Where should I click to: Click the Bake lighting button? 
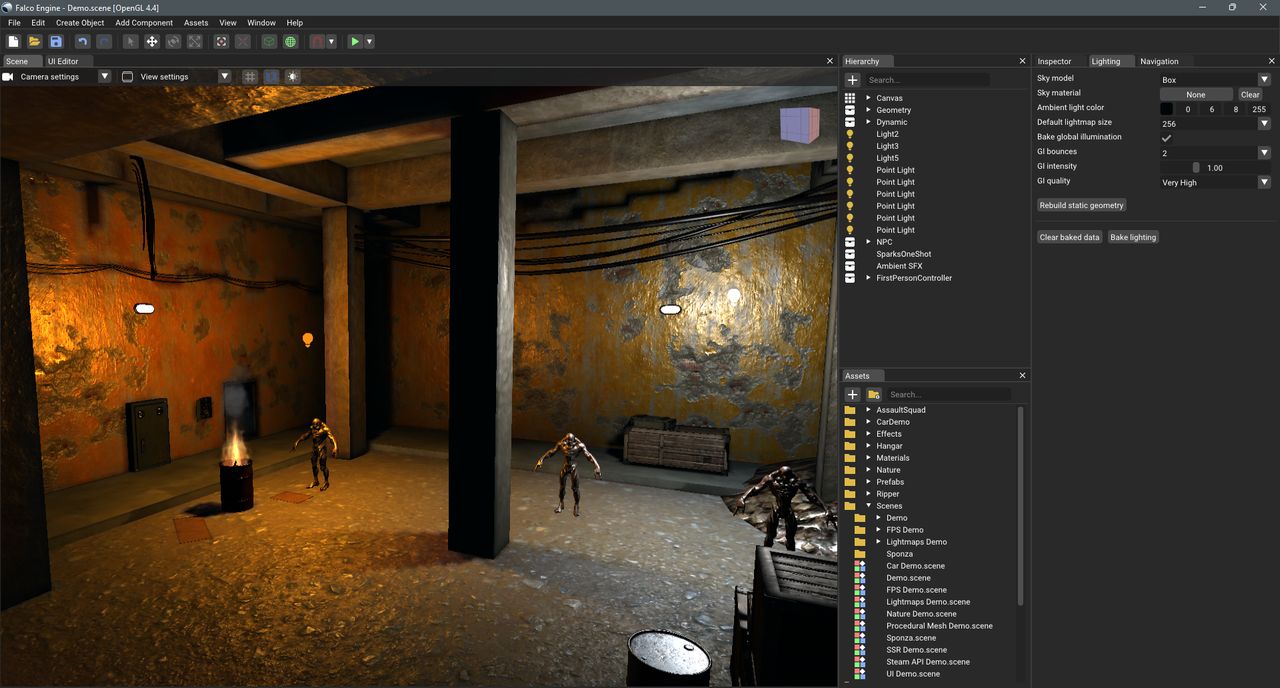click(1133, 237)
